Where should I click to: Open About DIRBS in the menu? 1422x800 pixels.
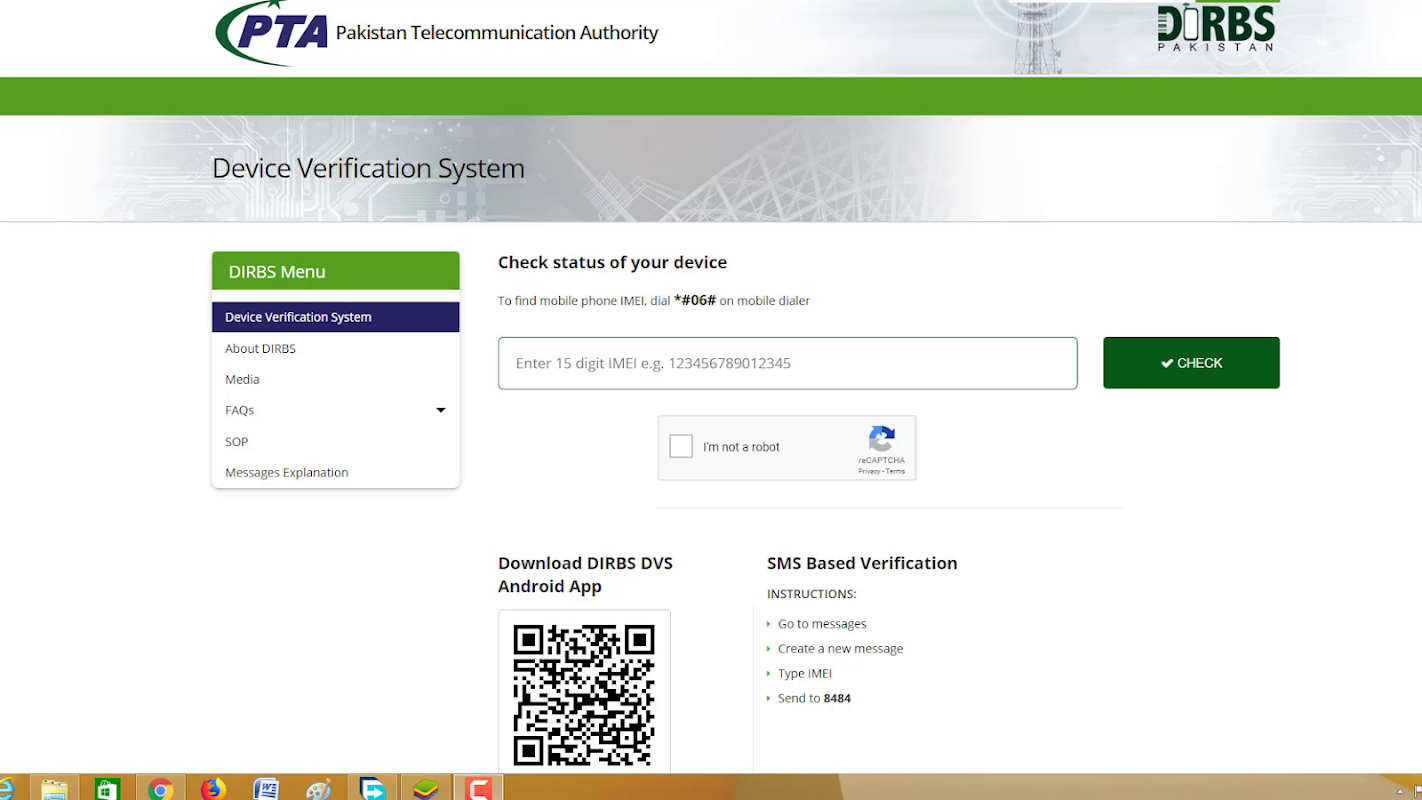click(260, 349)
